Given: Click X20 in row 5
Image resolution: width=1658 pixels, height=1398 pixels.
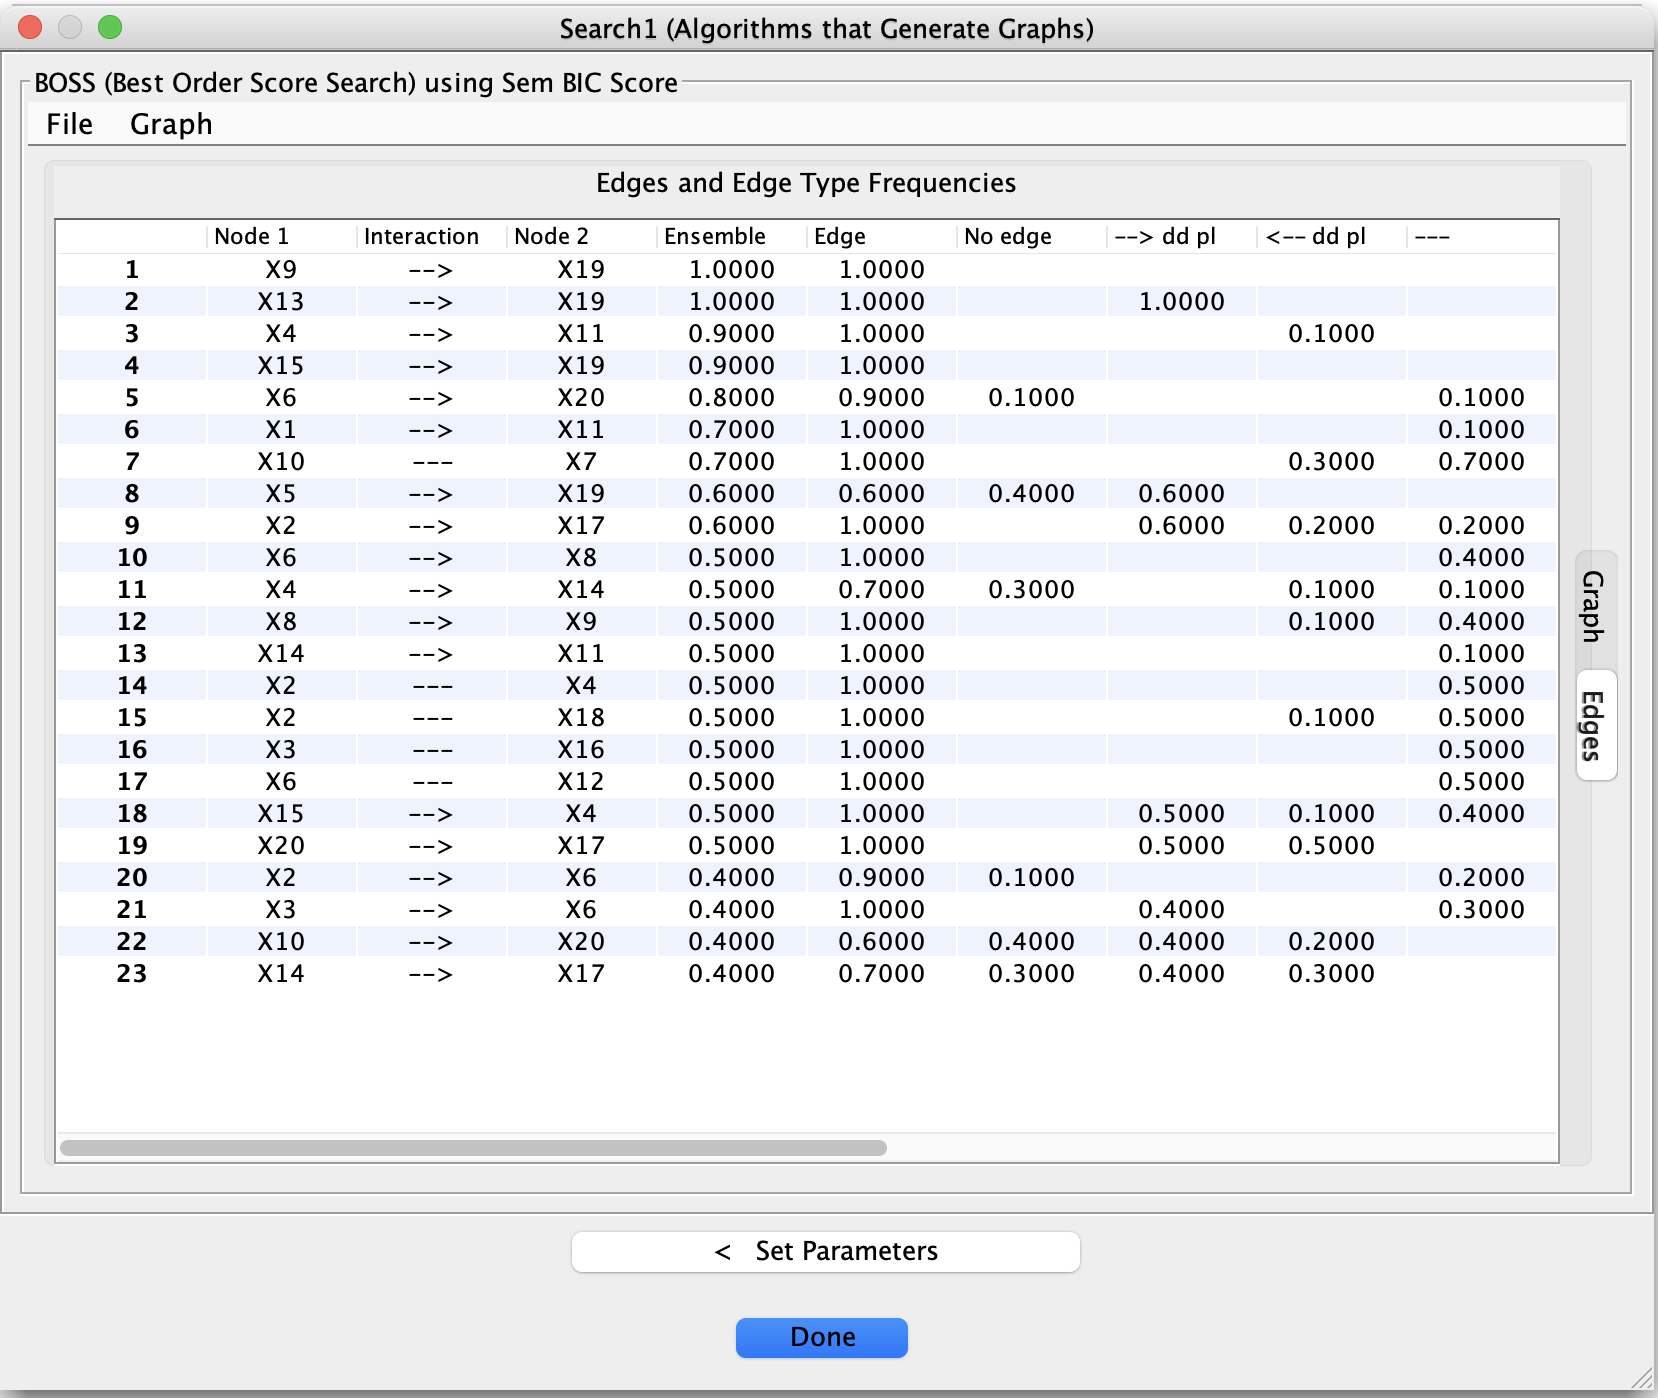Looking at the screenshot, I should point(581,397).
